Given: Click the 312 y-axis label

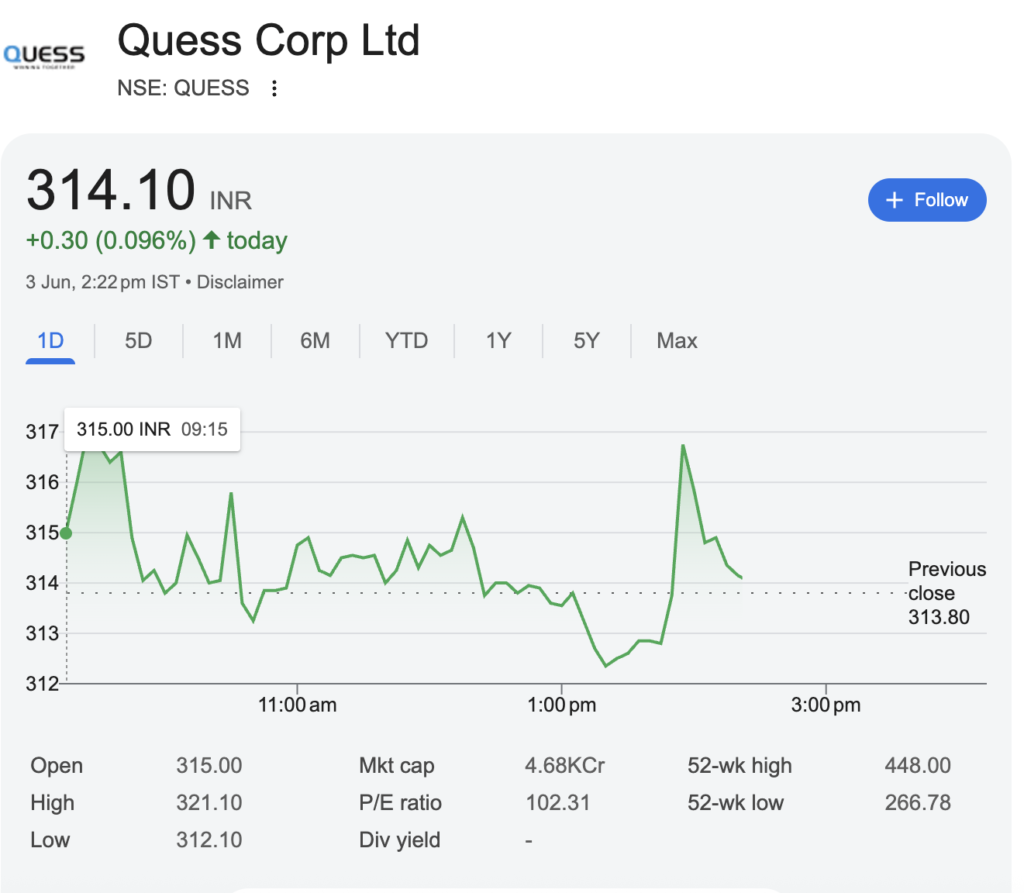Looking at the screenshot, I should 42,684.
